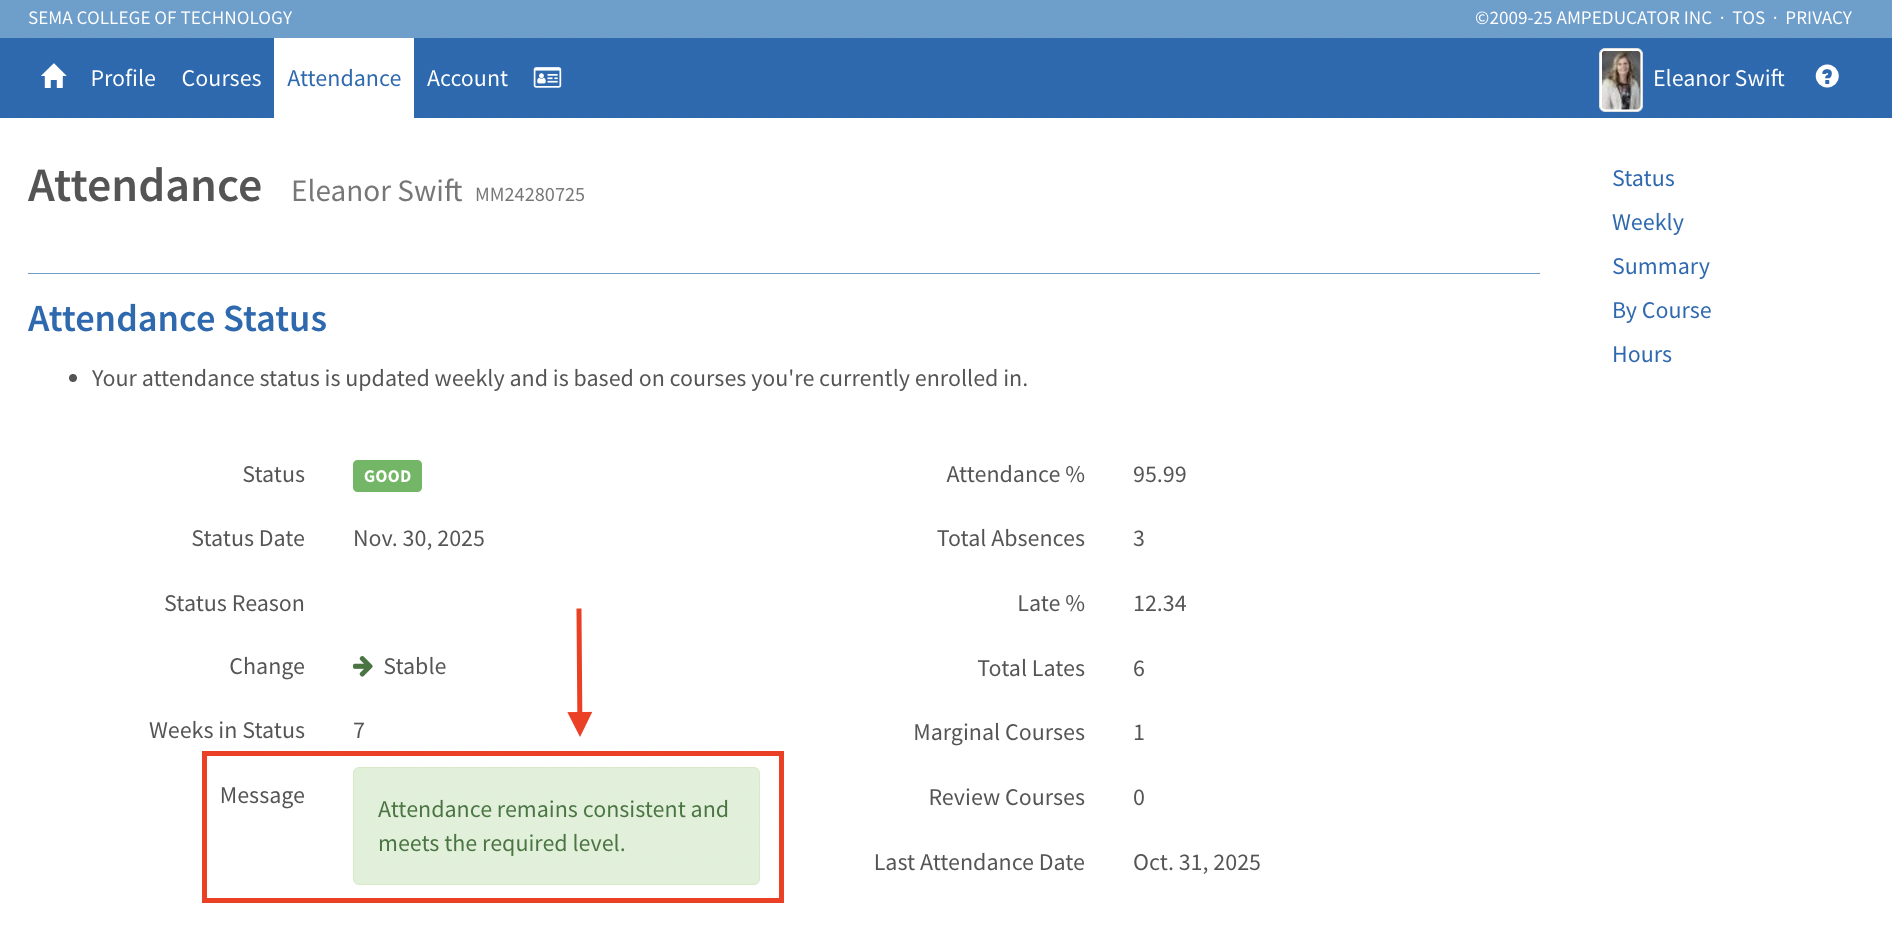
Task: Open the TOS link
Action: (x=1748, y=18)
